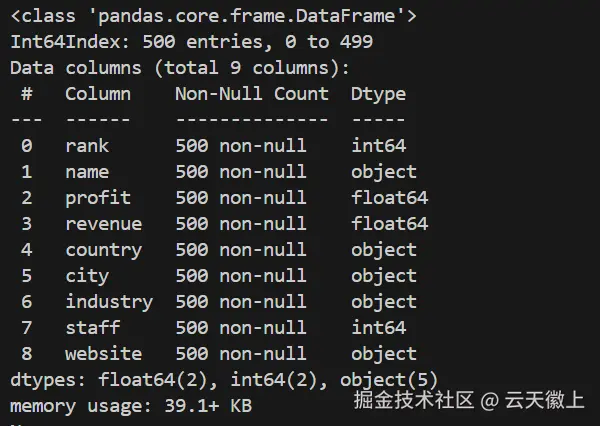Screen dimensions: 600x426
Task: Click the 'revenue' column name
Action: [103, 224]
